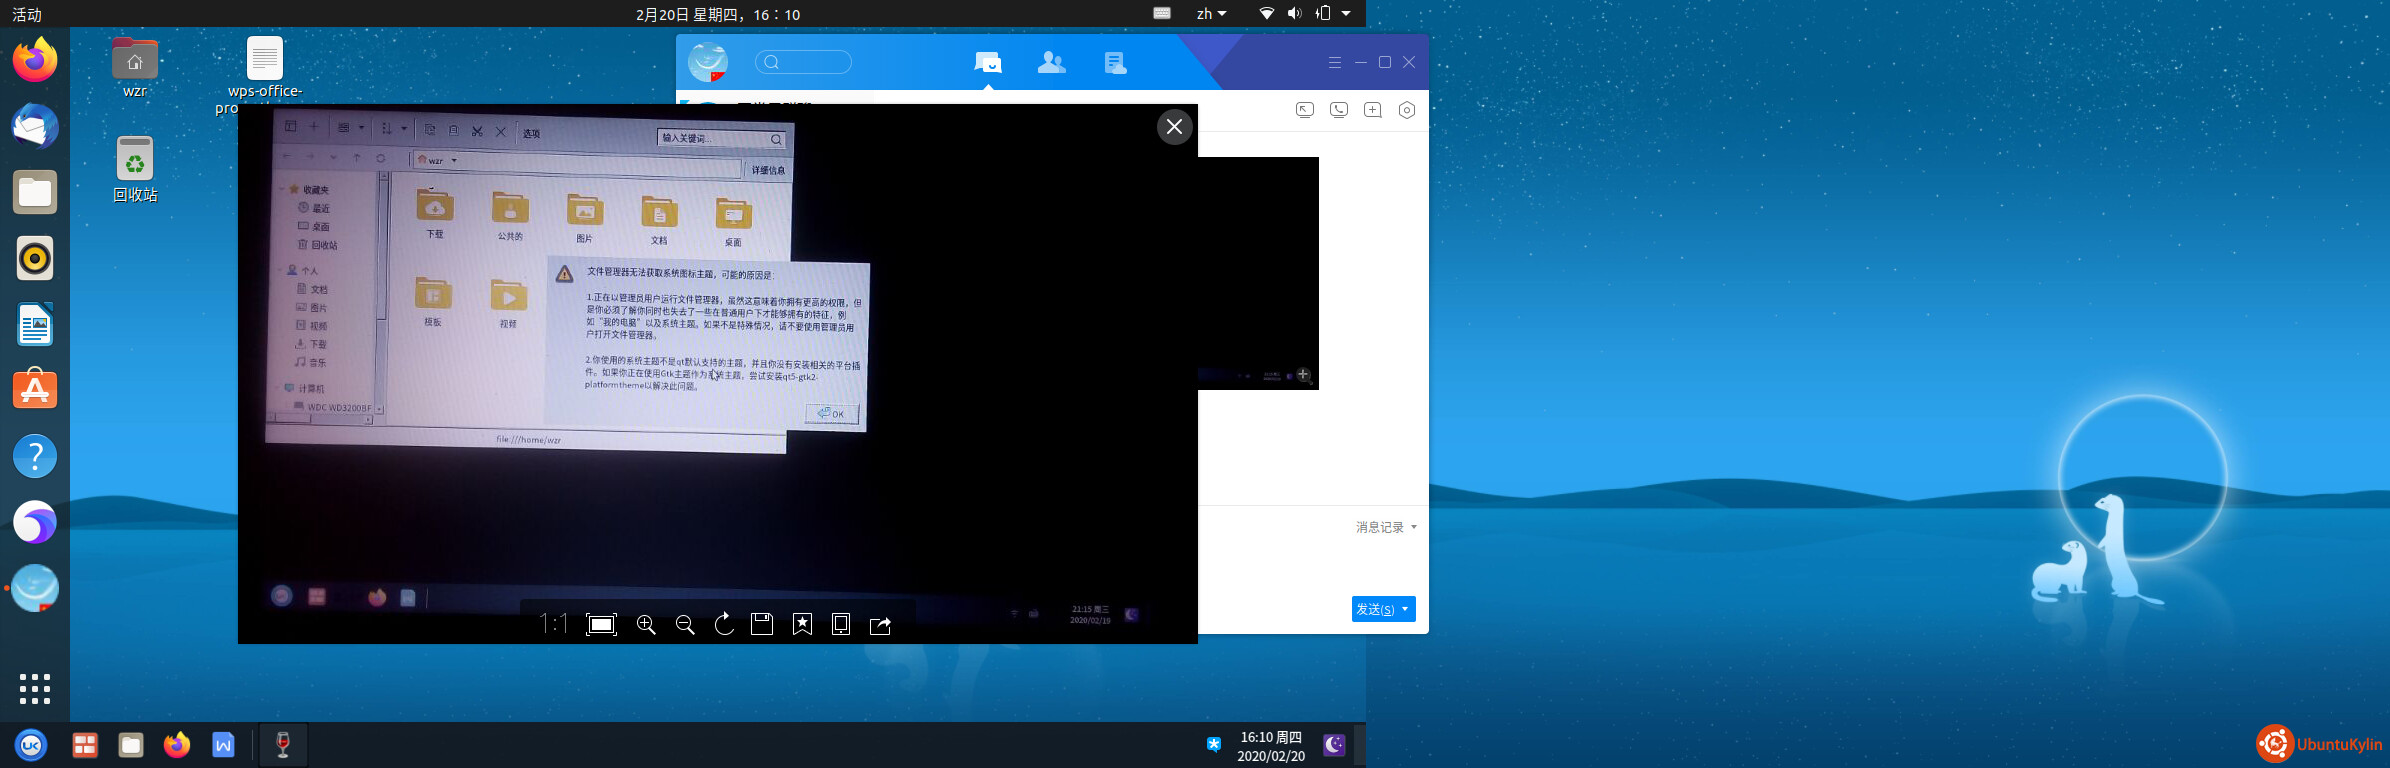Save the image with floppy disk icon
Screen dimensions: 2390x768
[762, 625]
